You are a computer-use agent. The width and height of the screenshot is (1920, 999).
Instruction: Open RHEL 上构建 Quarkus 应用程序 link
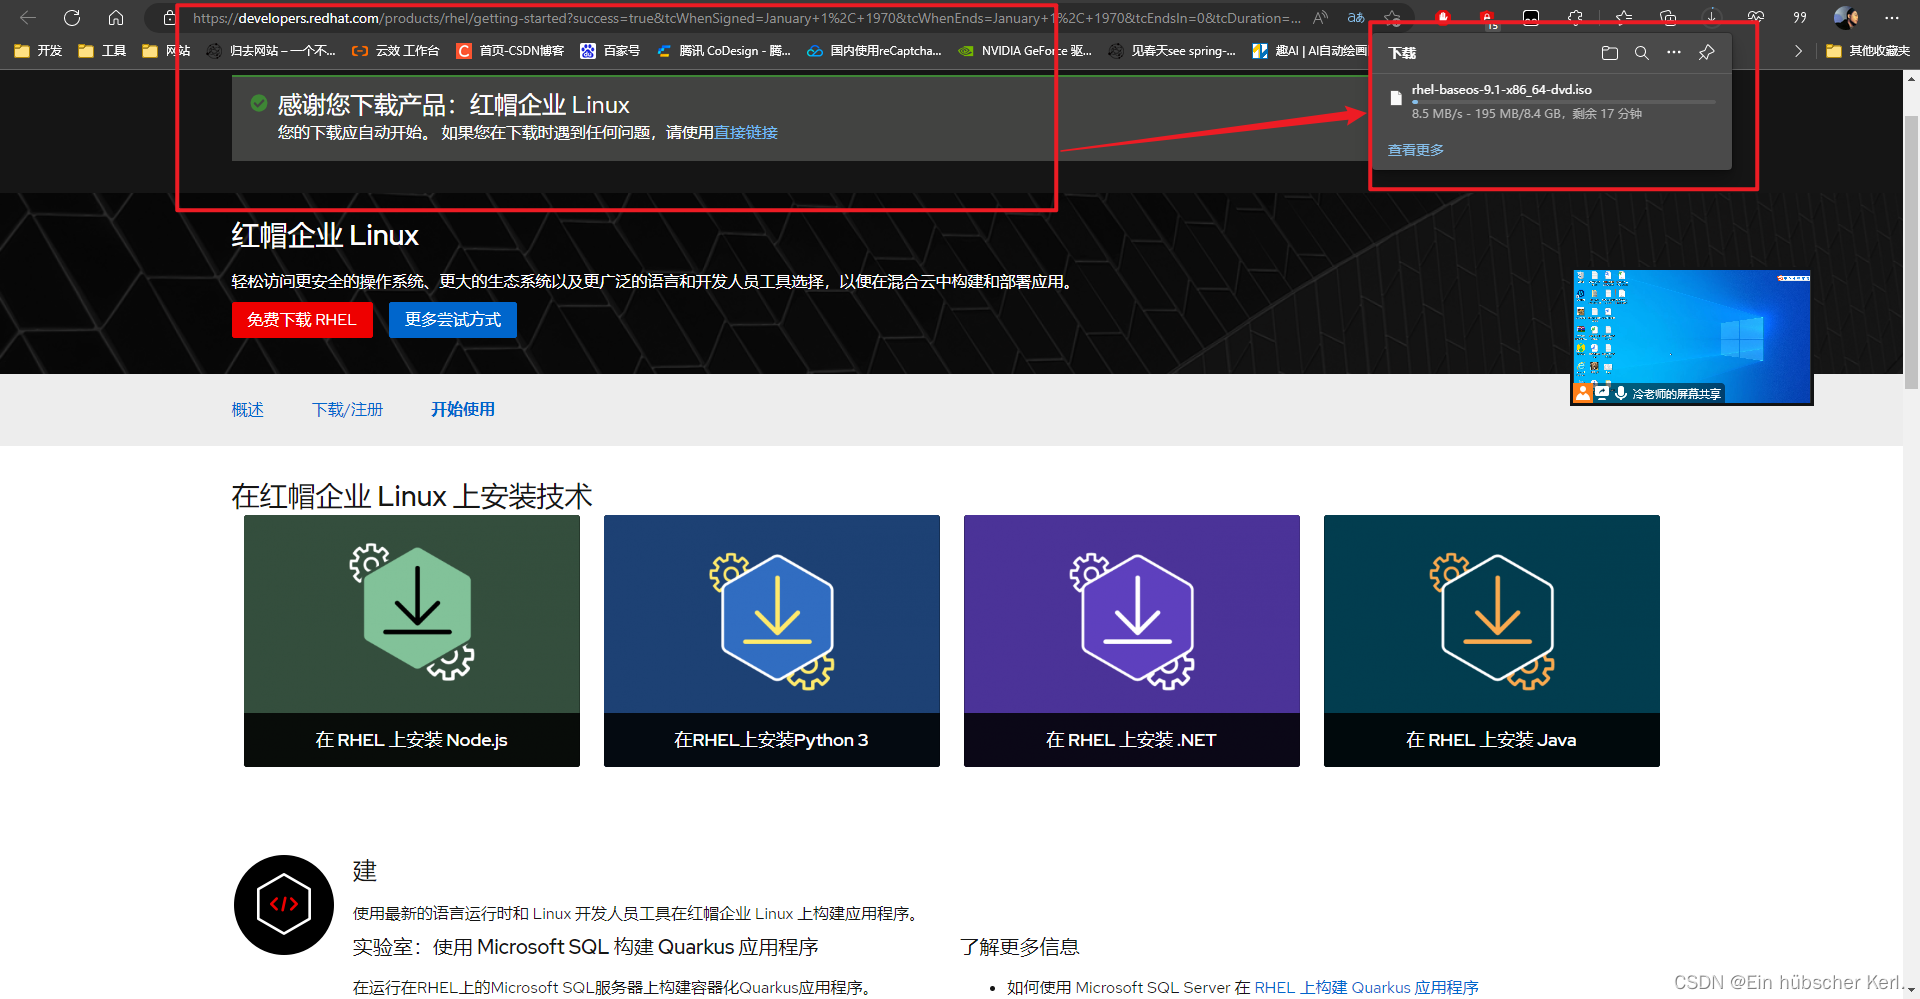click(x=1366, y=988)
